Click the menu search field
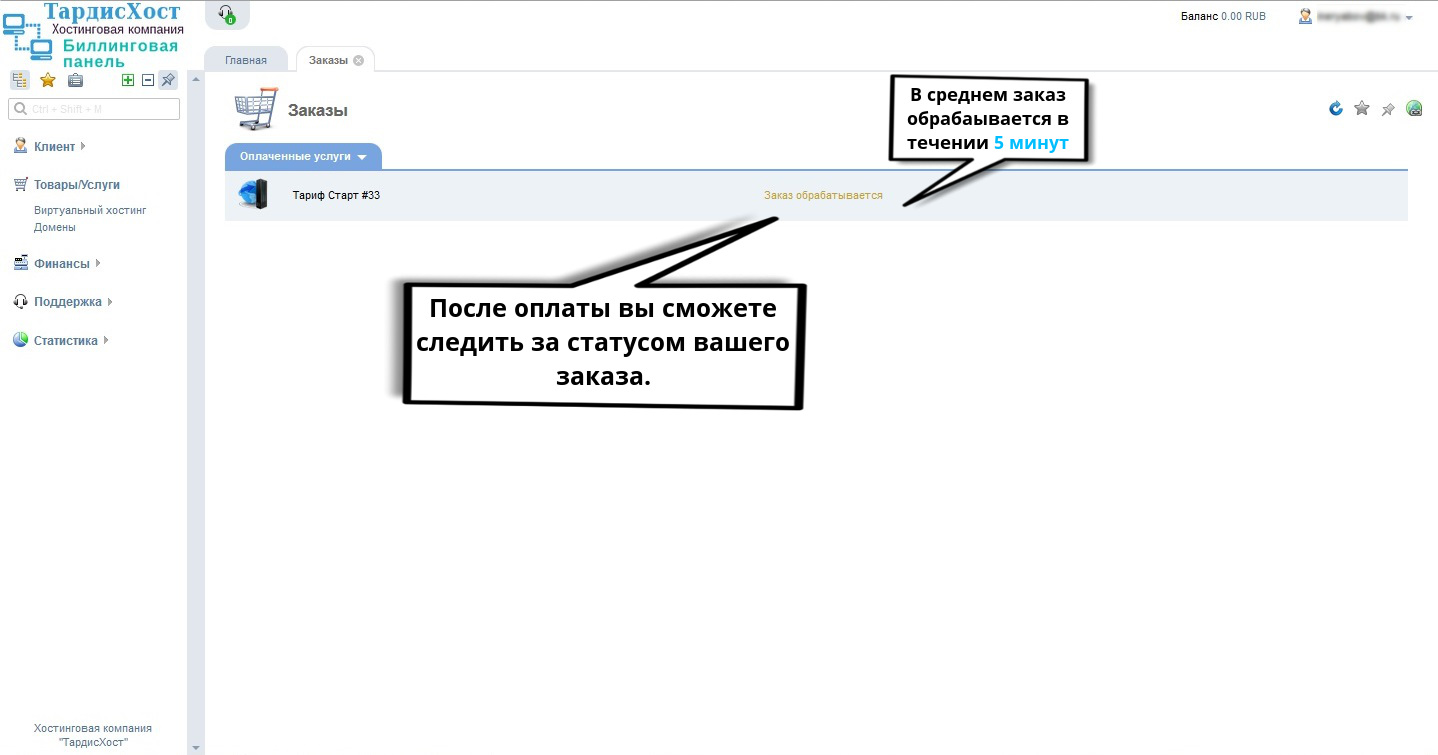 click(x=94, y=108)
